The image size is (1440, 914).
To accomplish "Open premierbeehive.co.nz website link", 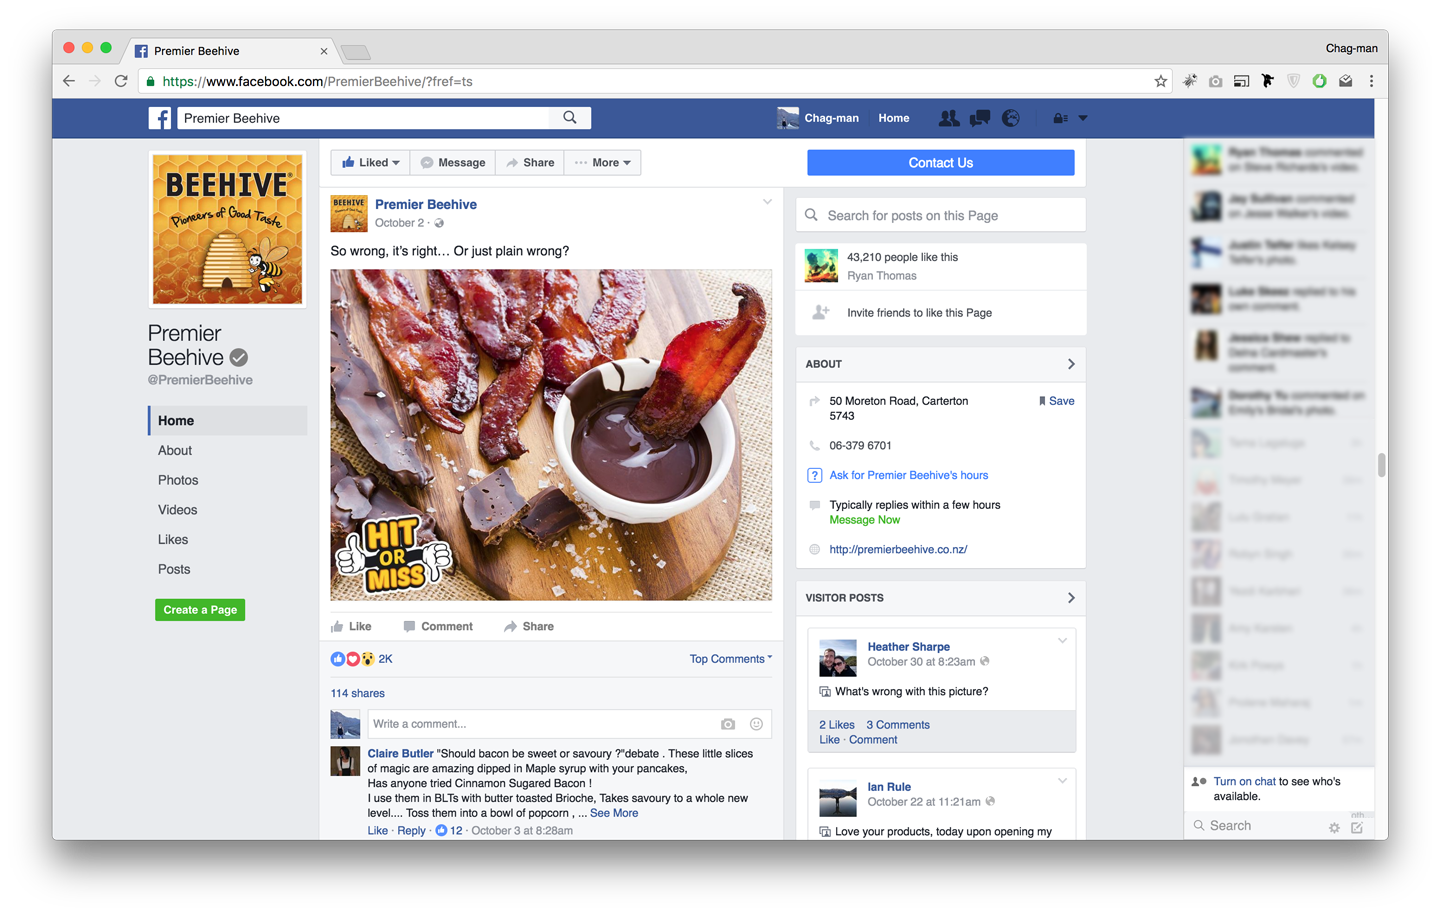I will (x=898, y=549).
